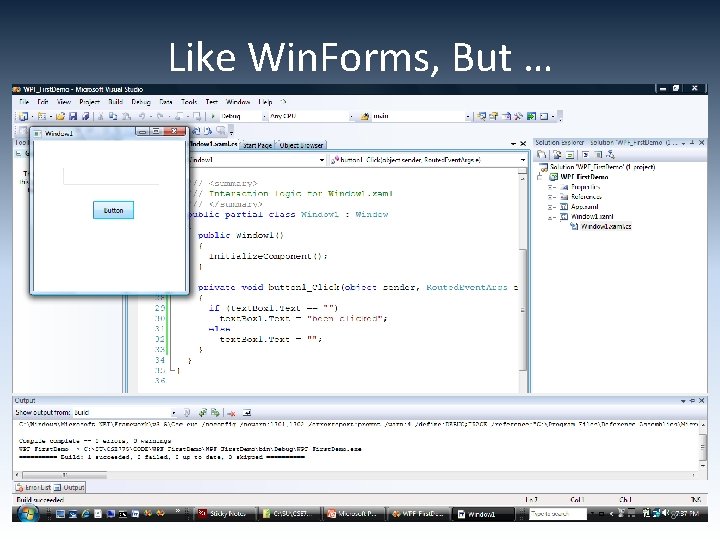Click the Open File folder icon
Viewport: 720px width, 540px height.
pyautogui.click(x=60, y=117)
